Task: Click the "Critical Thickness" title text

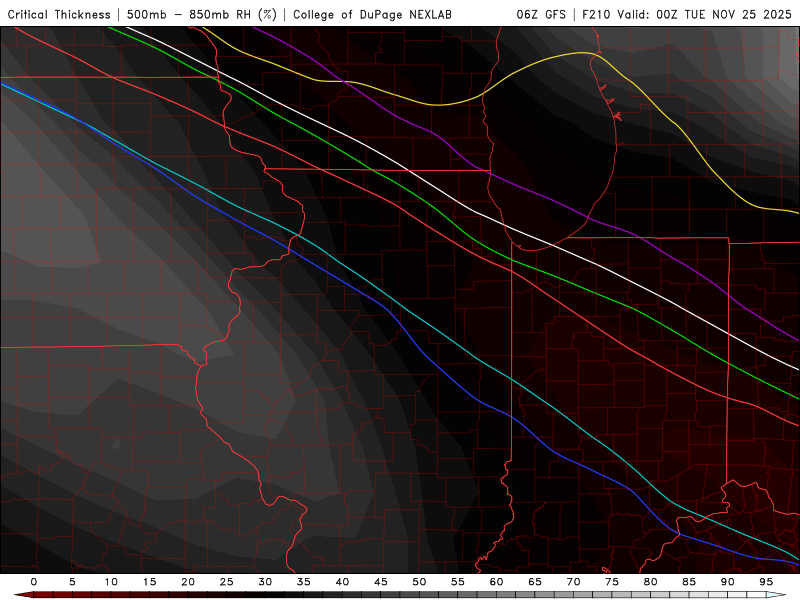Action: pyautogui.click(x=59, y=14)
